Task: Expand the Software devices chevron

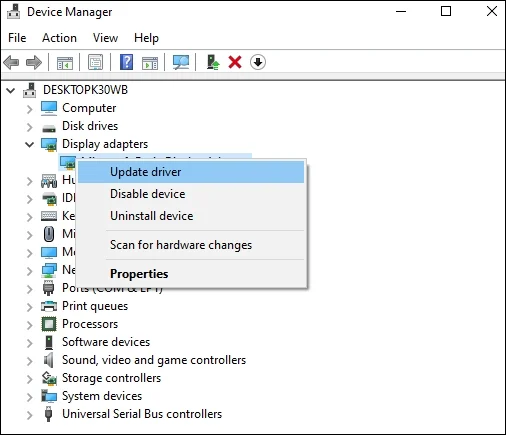Action: [30, 343]
